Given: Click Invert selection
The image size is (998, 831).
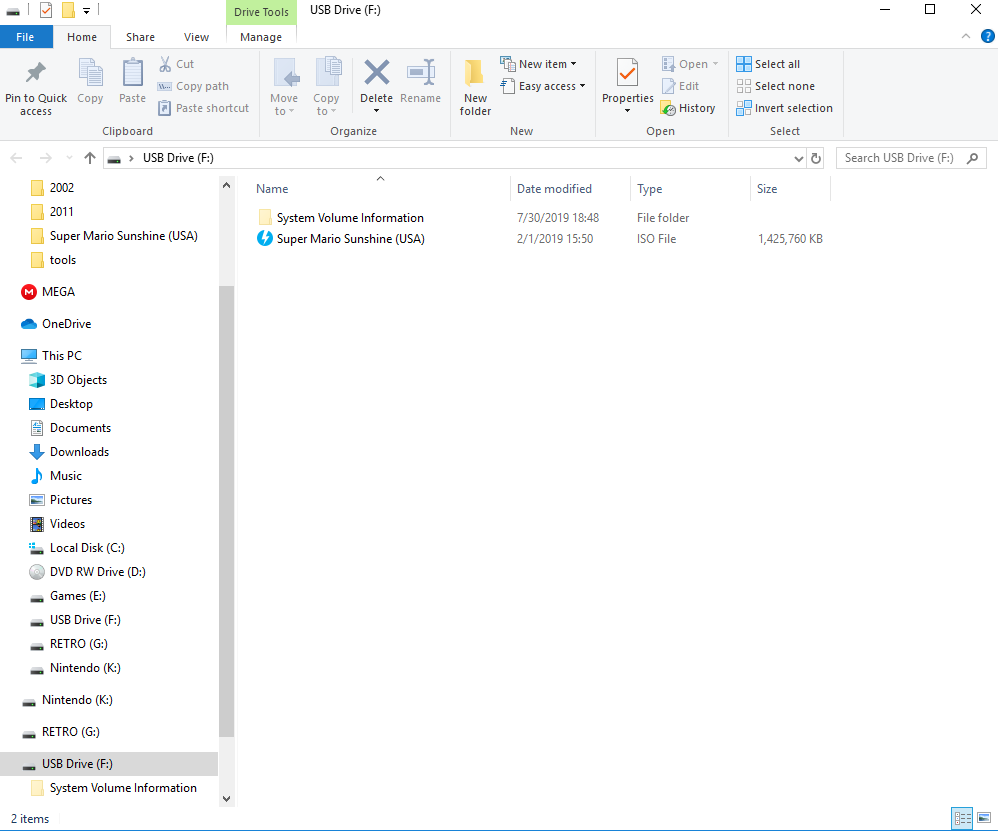Looking at the screenshot, I should 784,108.
